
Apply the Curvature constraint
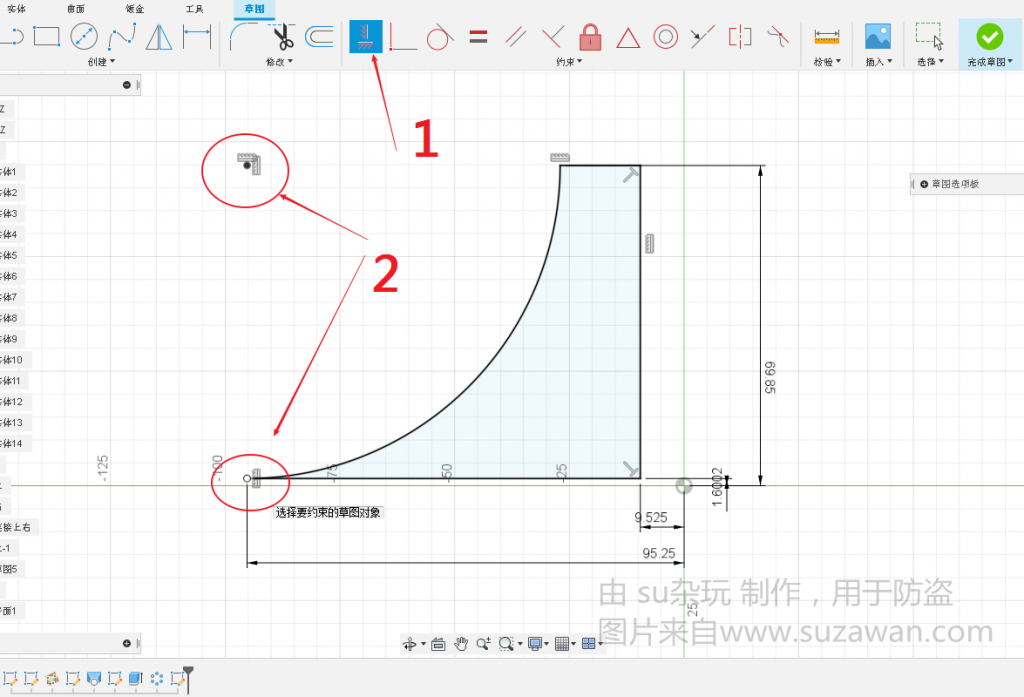click(778, 37)
